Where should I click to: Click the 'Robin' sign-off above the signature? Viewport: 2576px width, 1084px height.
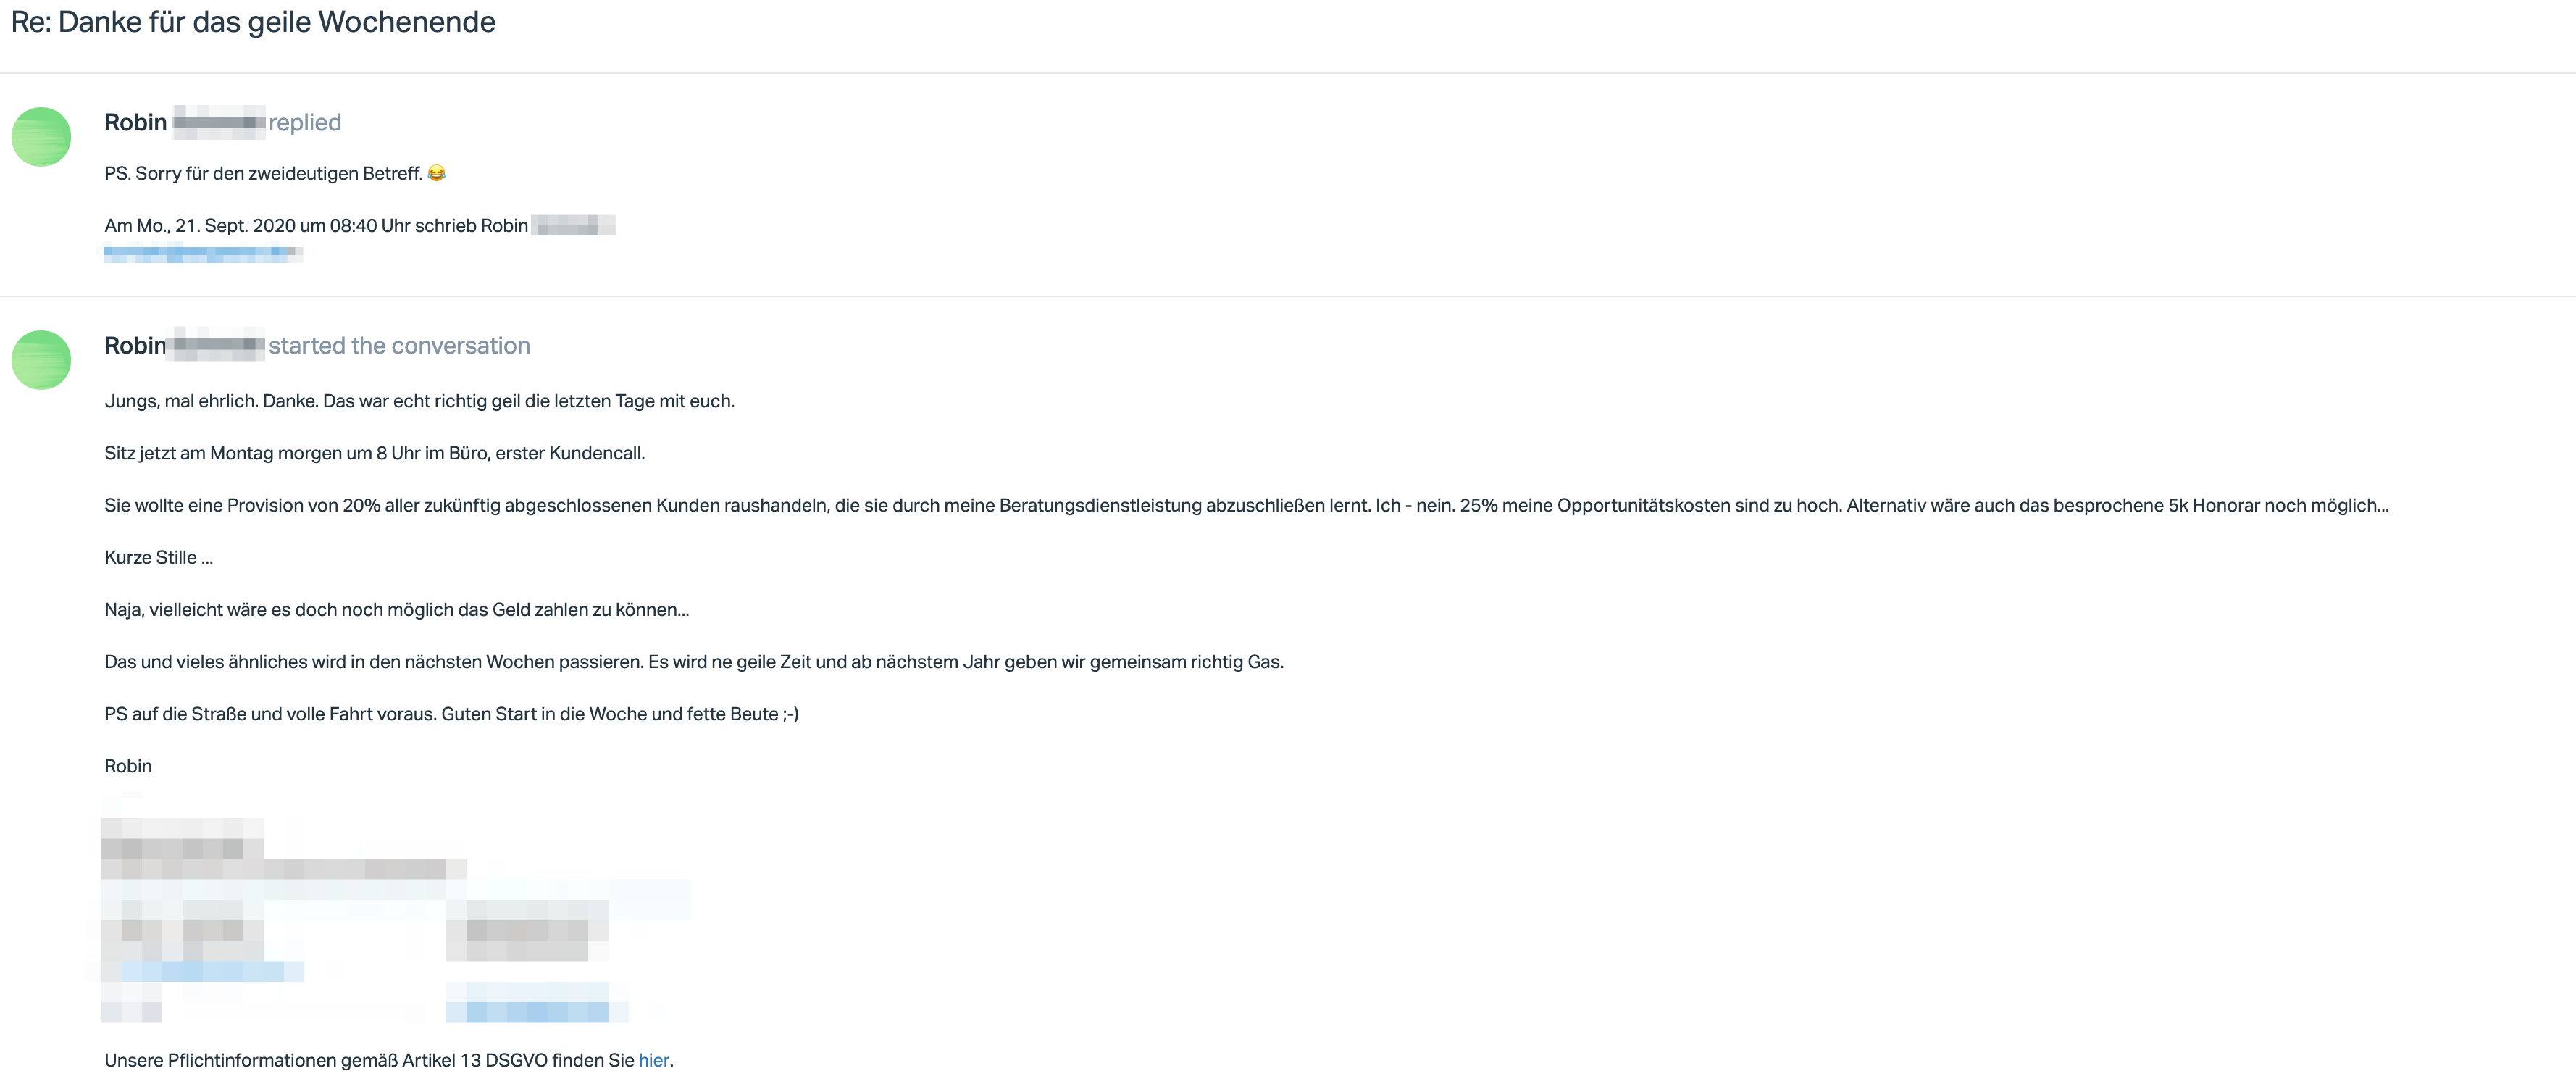tap(128, 766)
